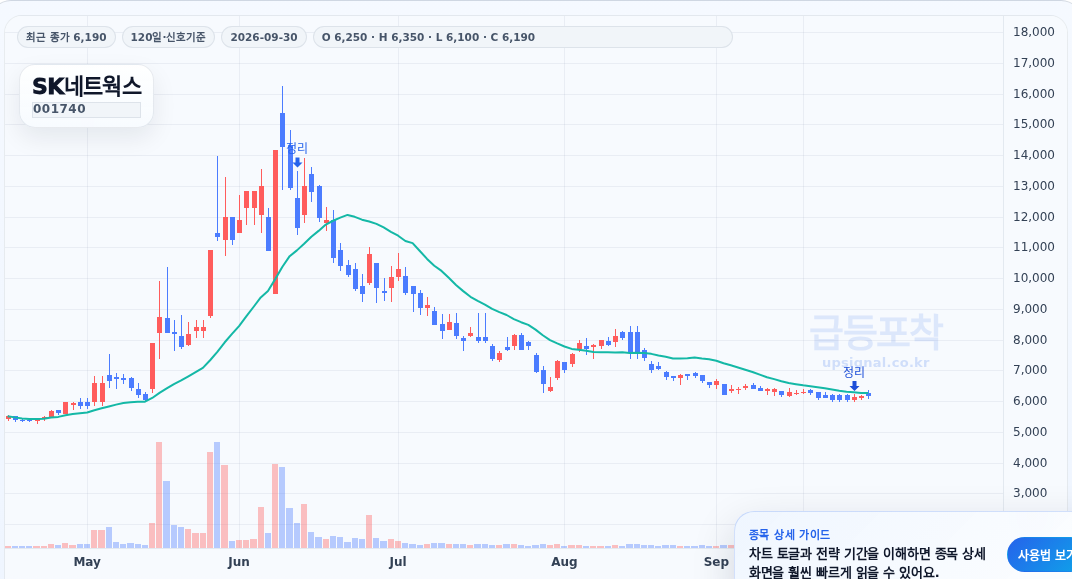Click the 종목 상세 가이드 heading
The image size is (1072, 579).
click(x=789, y=535)
